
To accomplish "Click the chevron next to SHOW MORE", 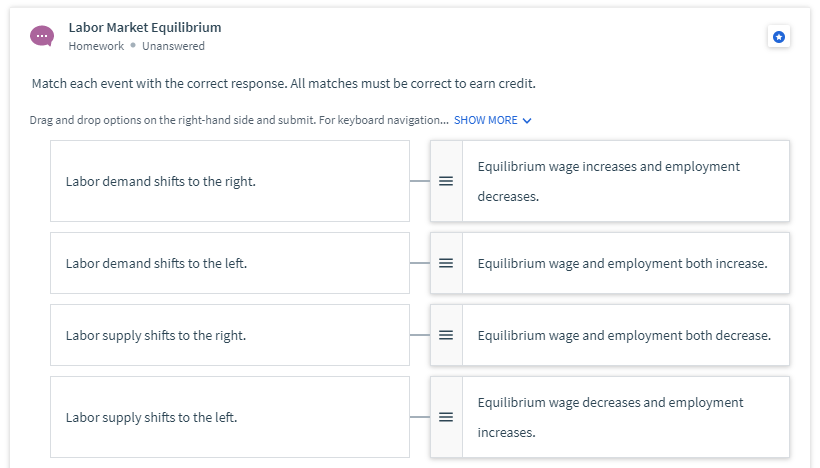I will [x=527, y=121].
